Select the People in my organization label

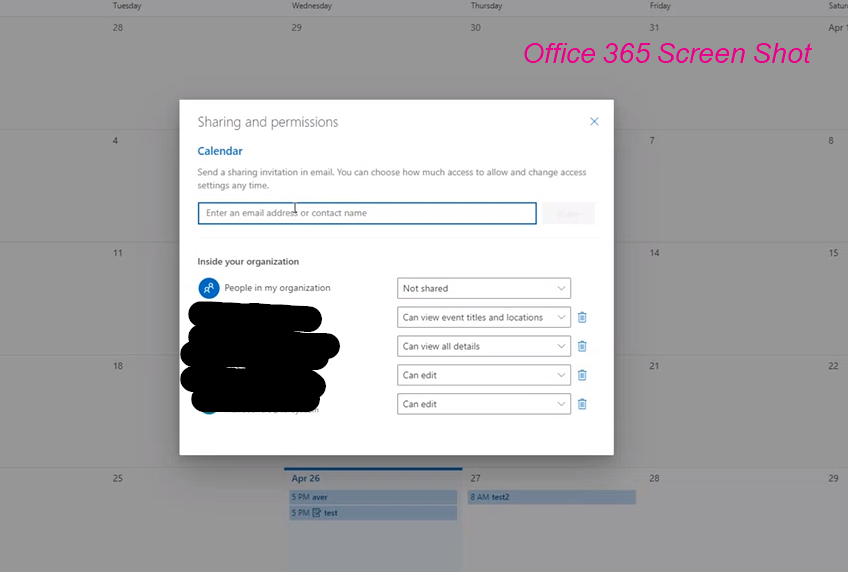[277, 288]
